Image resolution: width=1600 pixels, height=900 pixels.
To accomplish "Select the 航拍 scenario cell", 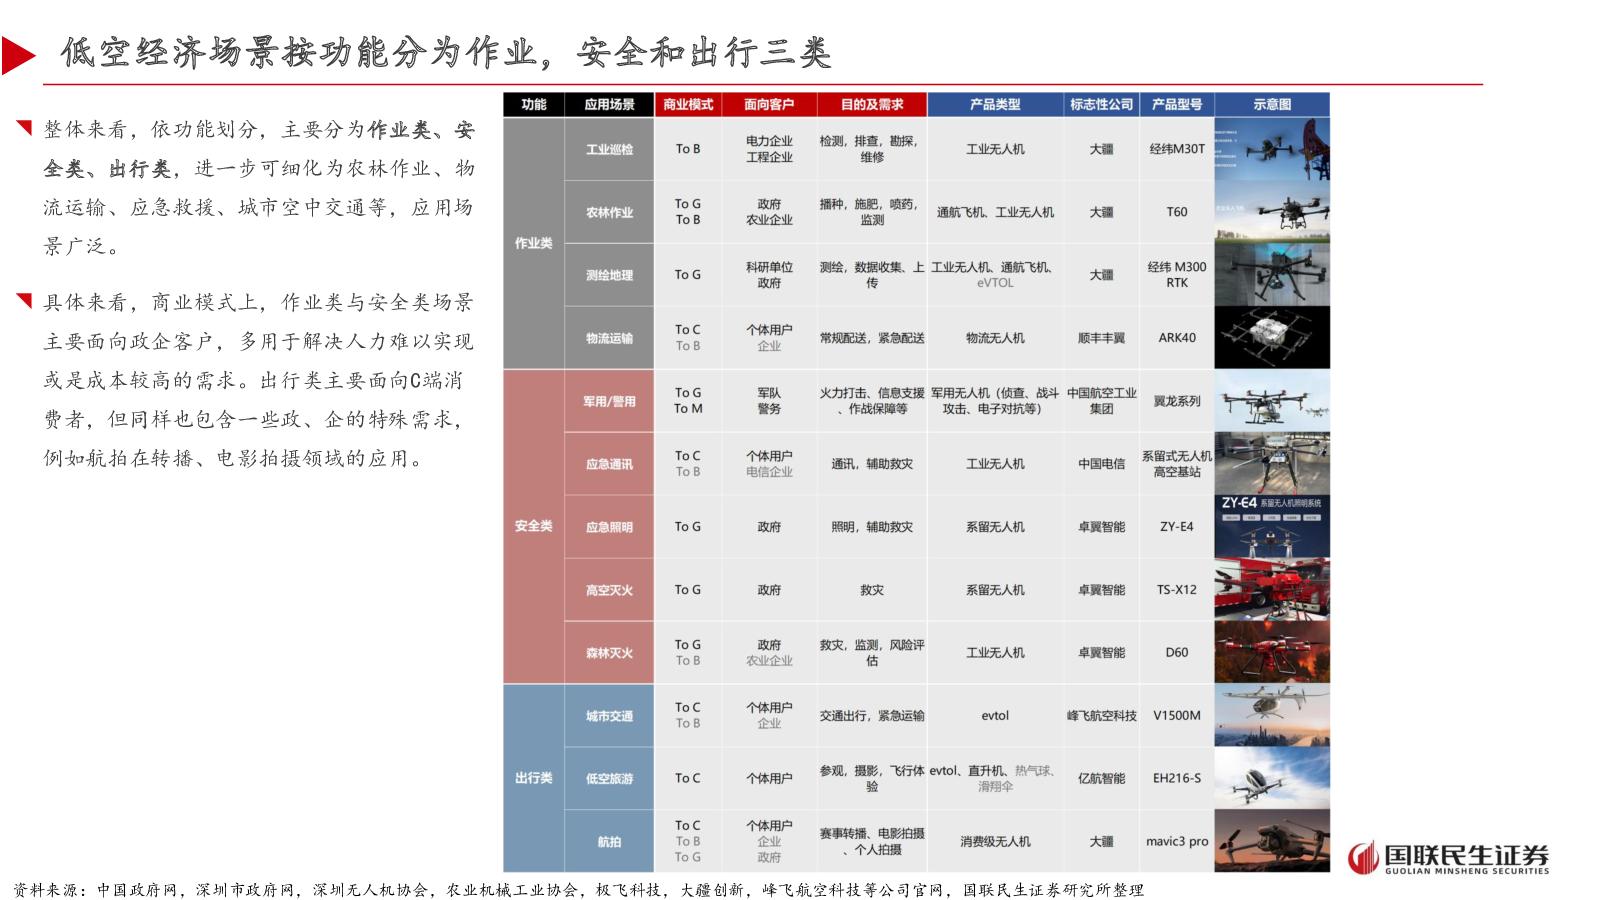I will tap(609, 842).
